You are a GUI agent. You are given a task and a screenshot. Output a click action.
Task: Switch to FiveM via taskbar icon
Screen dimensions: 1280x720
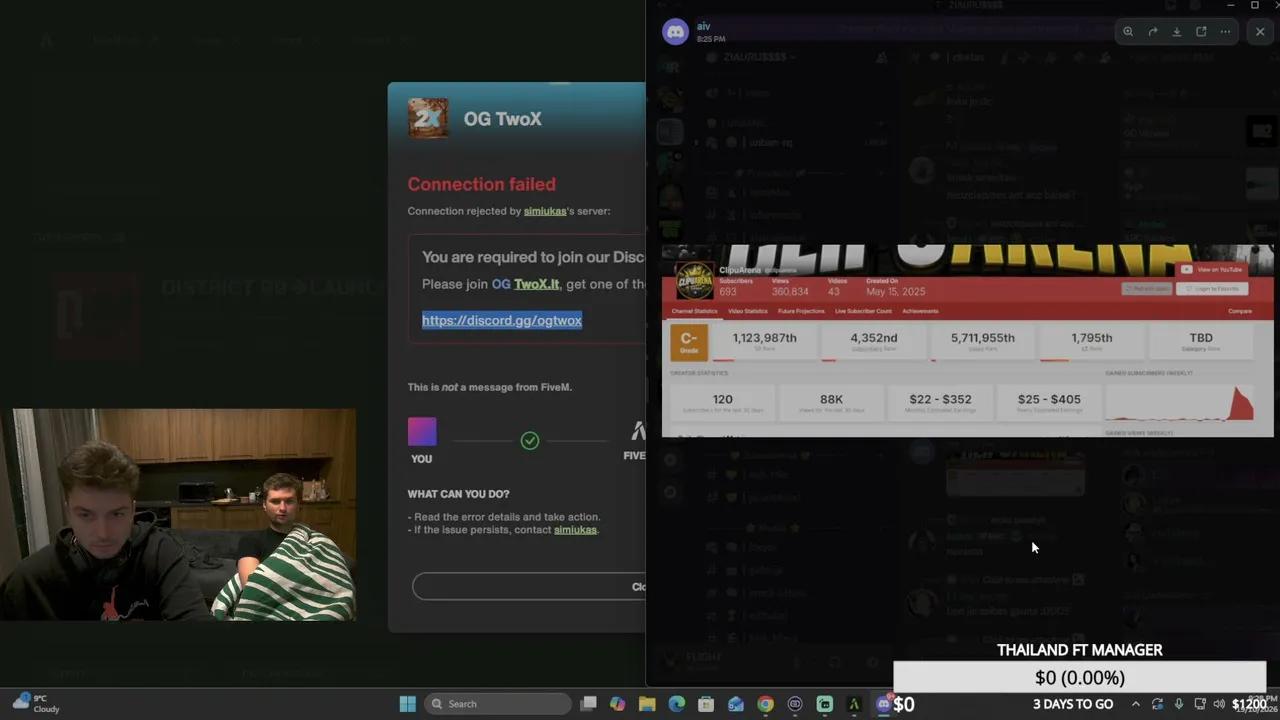pos(854,704)
